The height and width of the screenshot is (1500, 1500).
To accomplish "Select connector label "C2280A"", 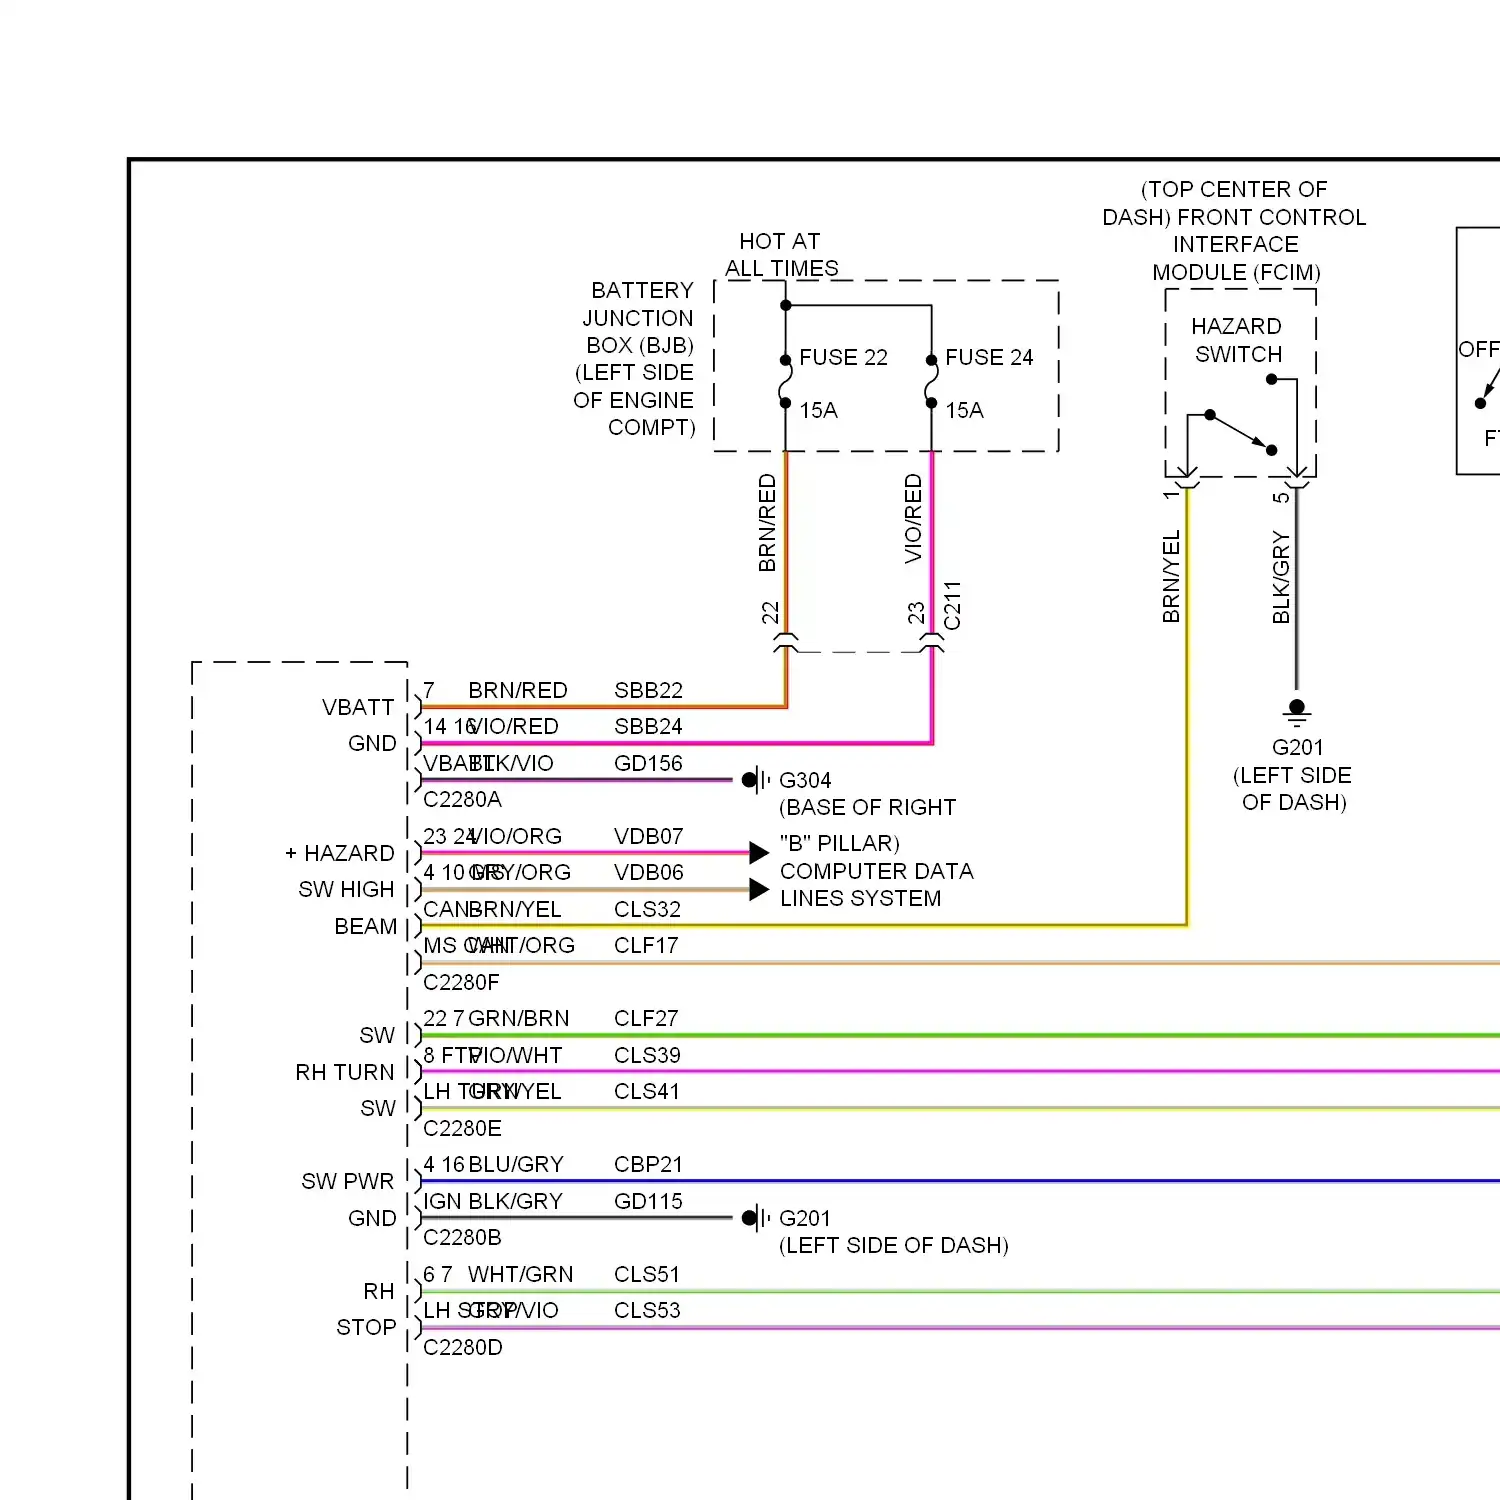I will tap(462, 799).
